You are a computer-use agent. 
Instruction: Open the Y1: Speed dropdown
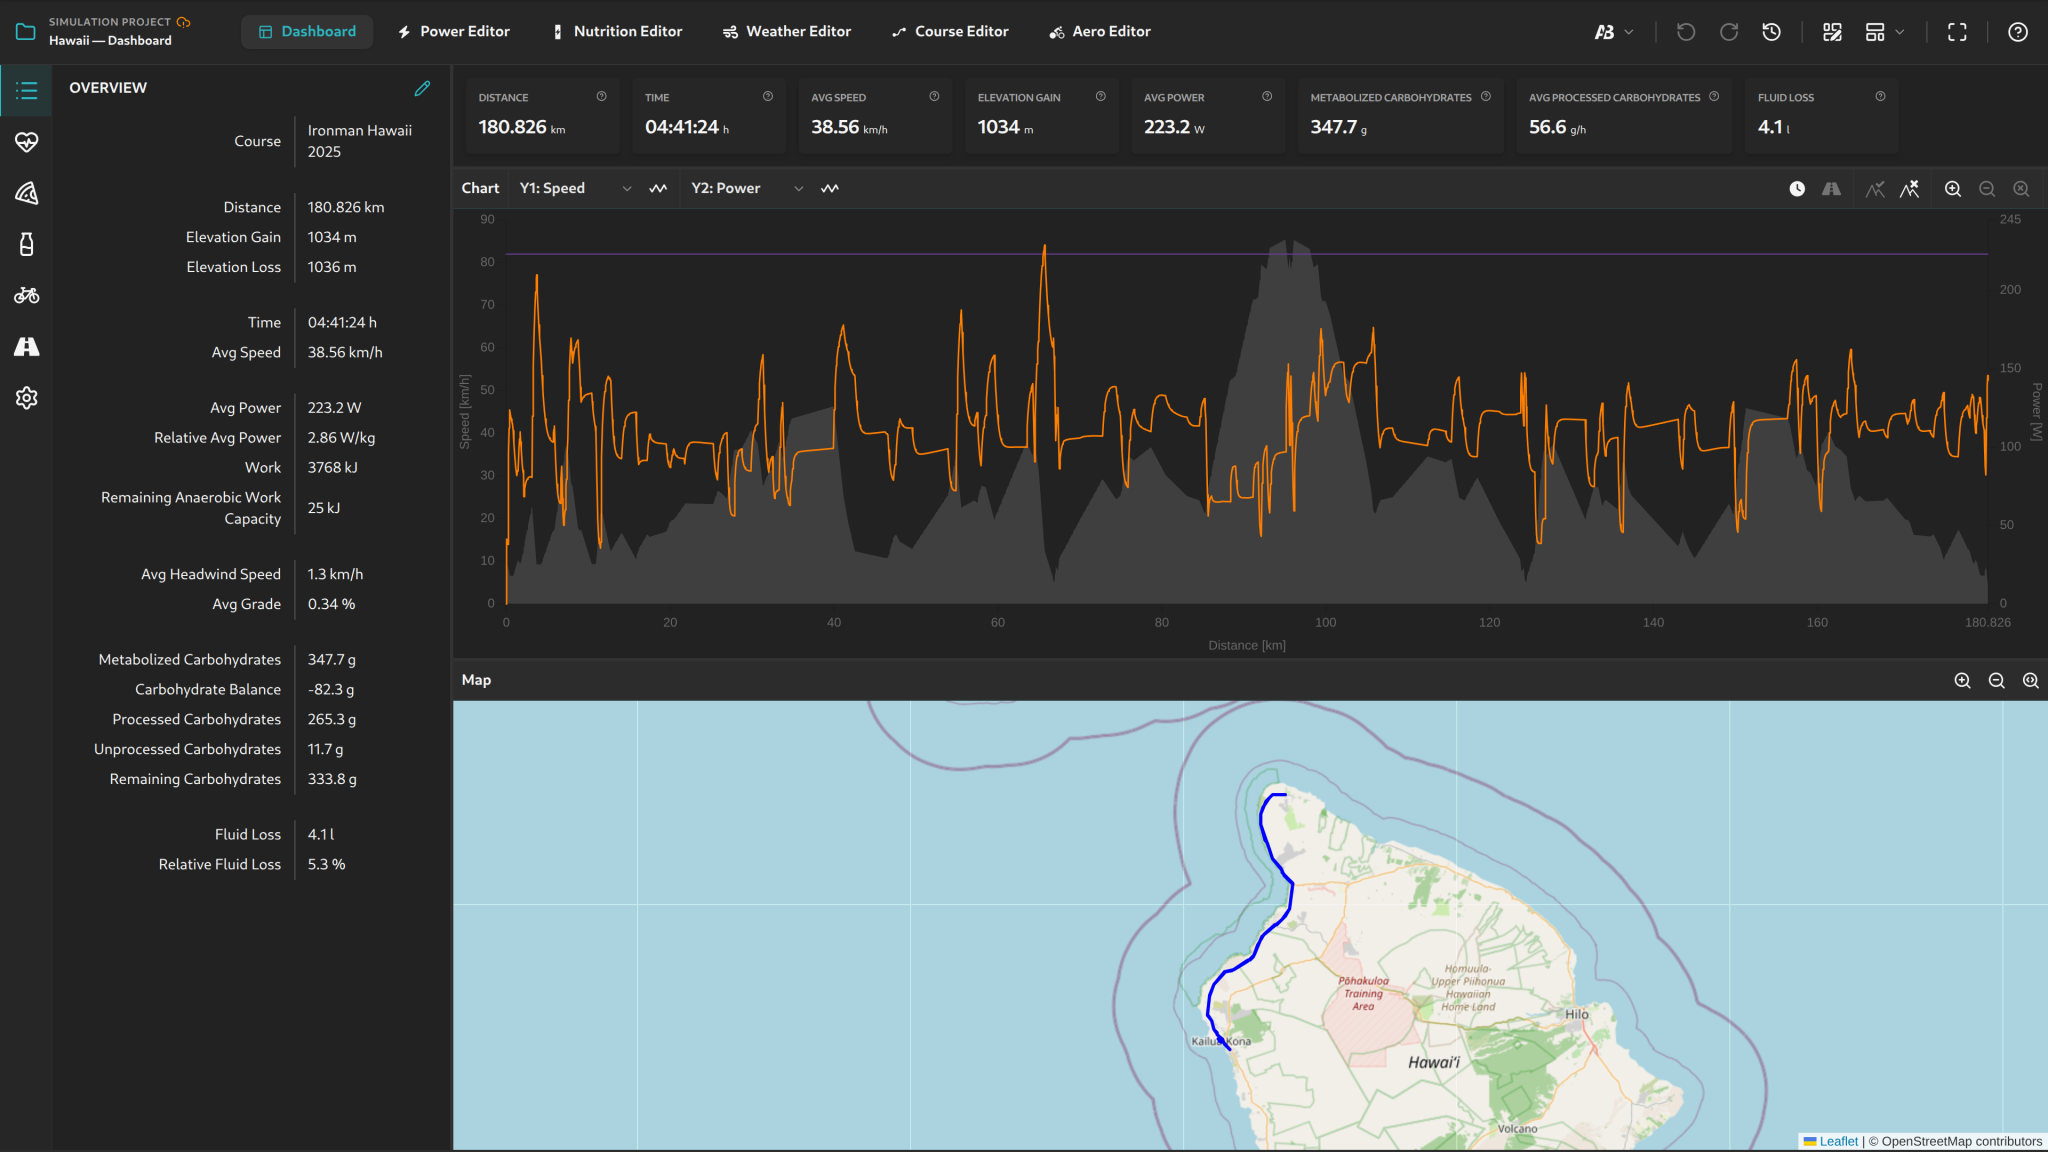click(575, 189)
